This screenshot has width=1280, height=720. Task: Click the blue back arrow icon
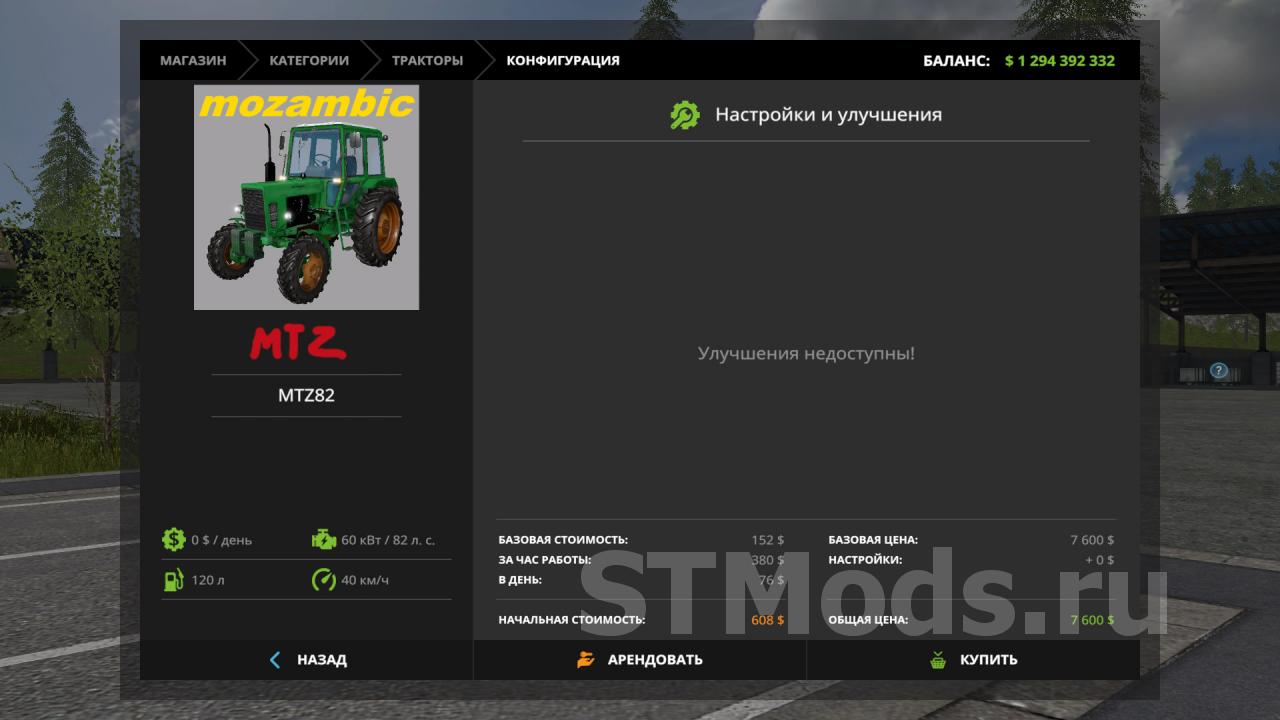(x=275, y=660)
